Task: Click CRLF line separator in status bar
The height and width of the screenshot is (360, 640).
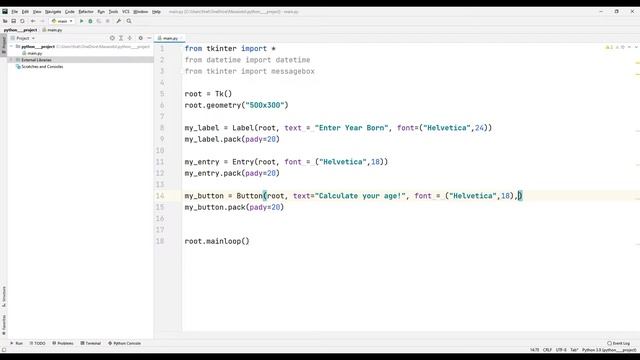Action: (547, 350)
